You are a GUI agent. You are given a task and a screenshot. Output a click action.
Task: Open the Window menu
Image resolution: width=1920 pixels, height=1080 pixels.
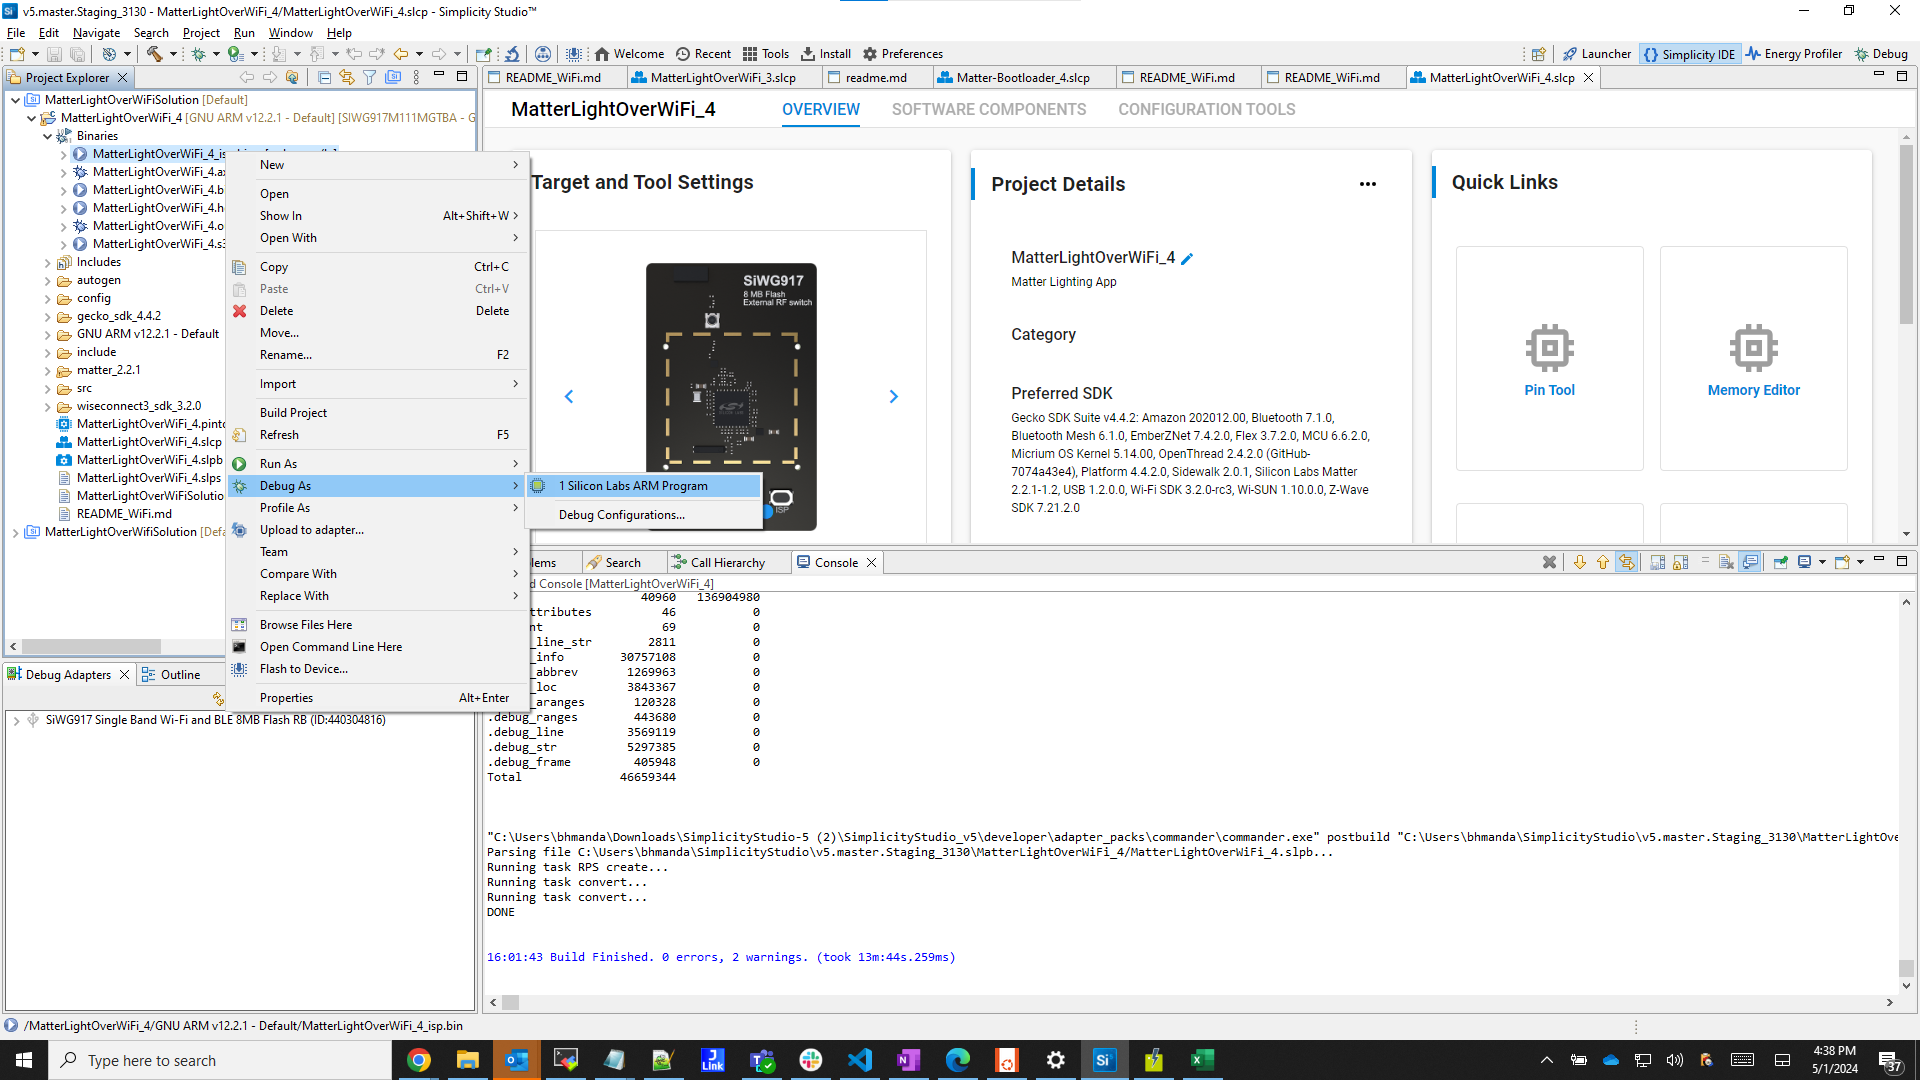point(290,33)
